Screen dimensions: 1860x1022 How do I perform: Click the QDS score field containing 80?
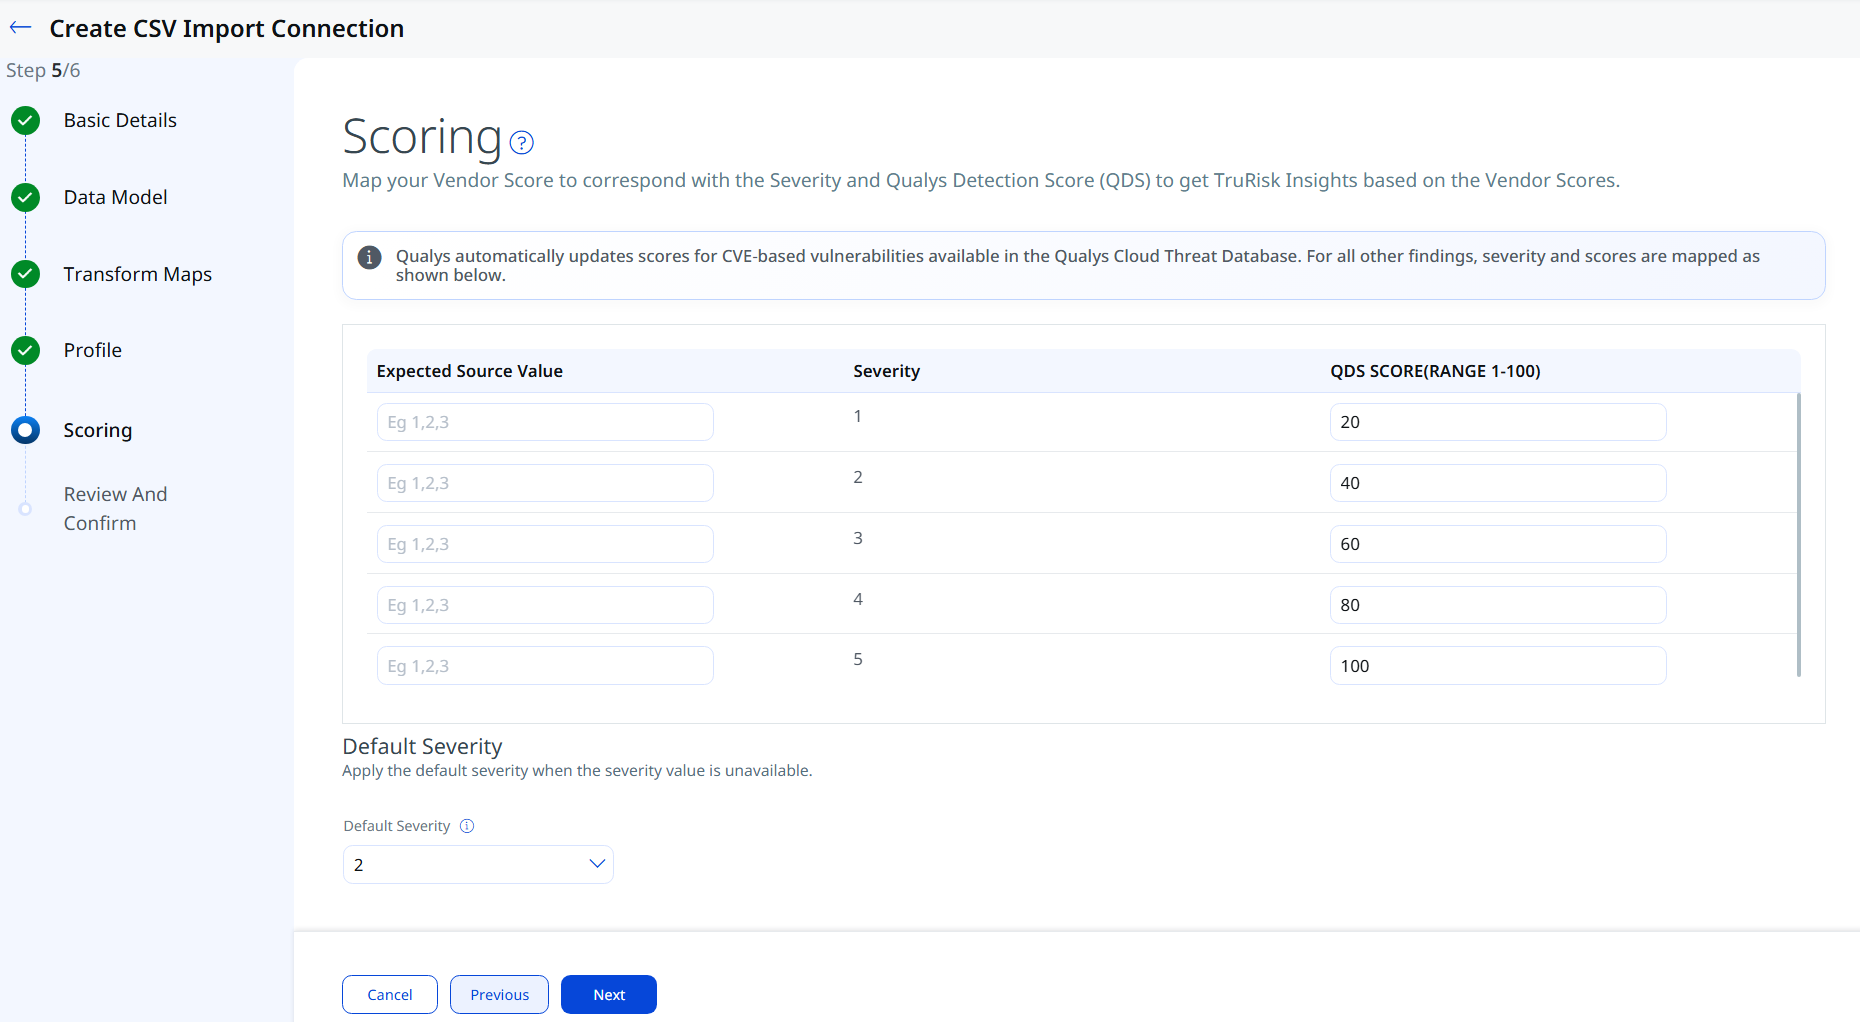1498,605
